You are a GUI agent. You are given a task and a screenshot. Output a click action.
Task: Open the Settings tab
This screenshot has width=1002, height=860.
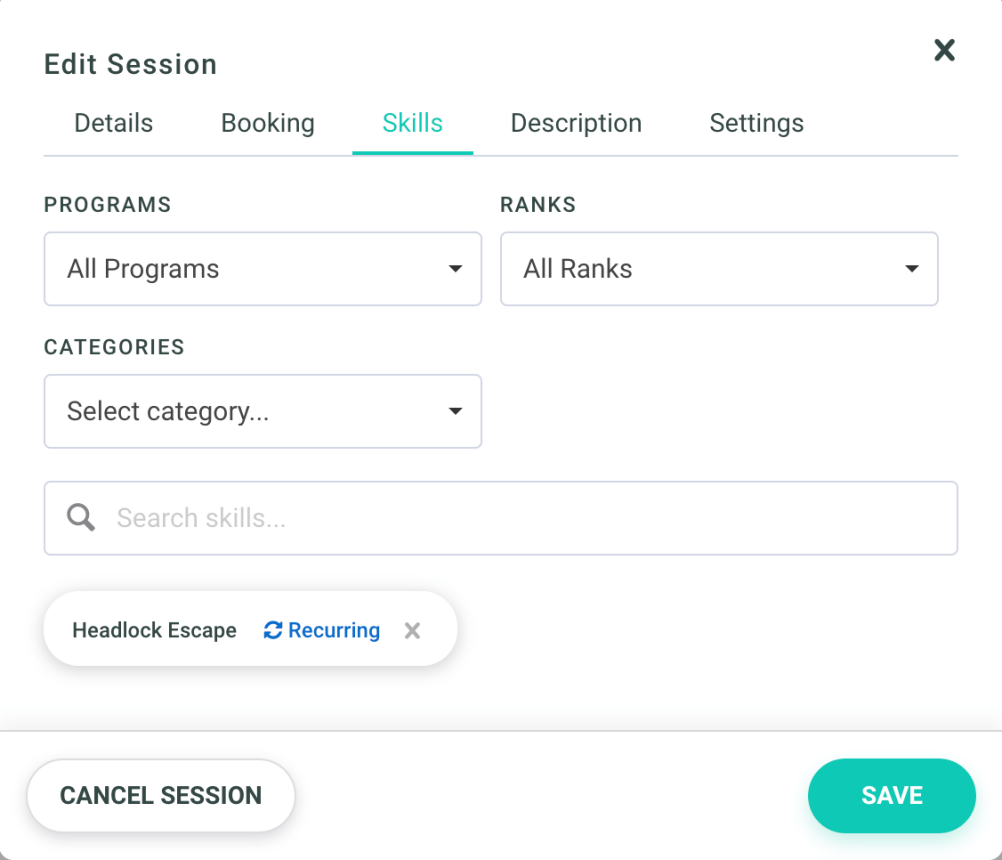[x=756, y=122]
